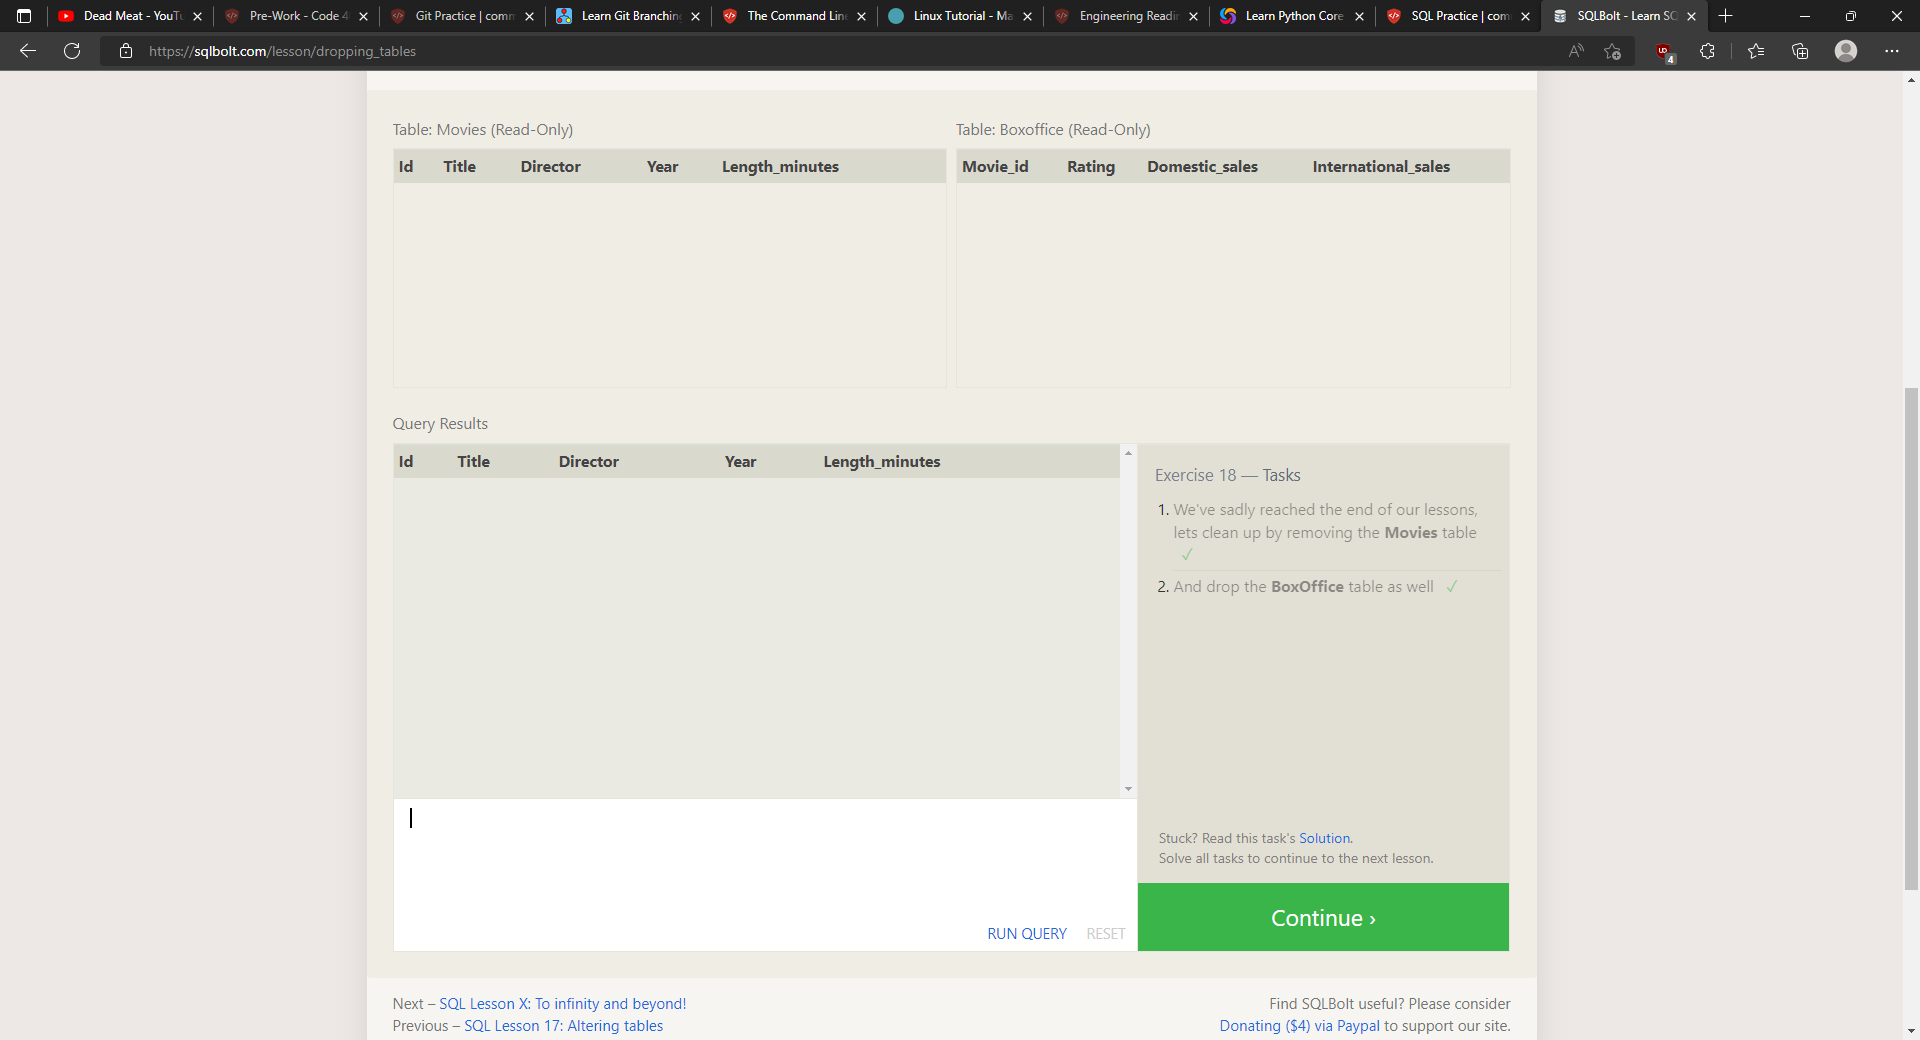
Task: Click the browser back arrow icon
Action: click(28, 51)
